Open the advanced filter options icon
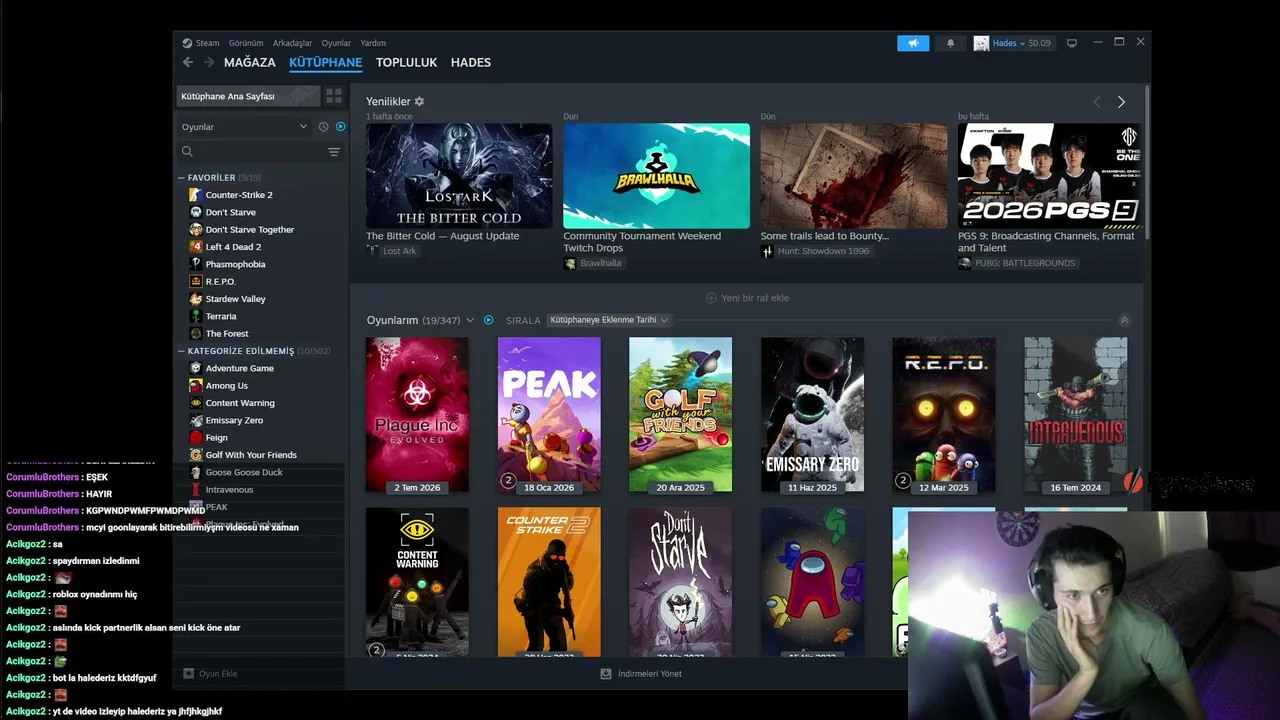Viewport: 1280px width, 720px height. pyautogui.click(x=334, y=152)
